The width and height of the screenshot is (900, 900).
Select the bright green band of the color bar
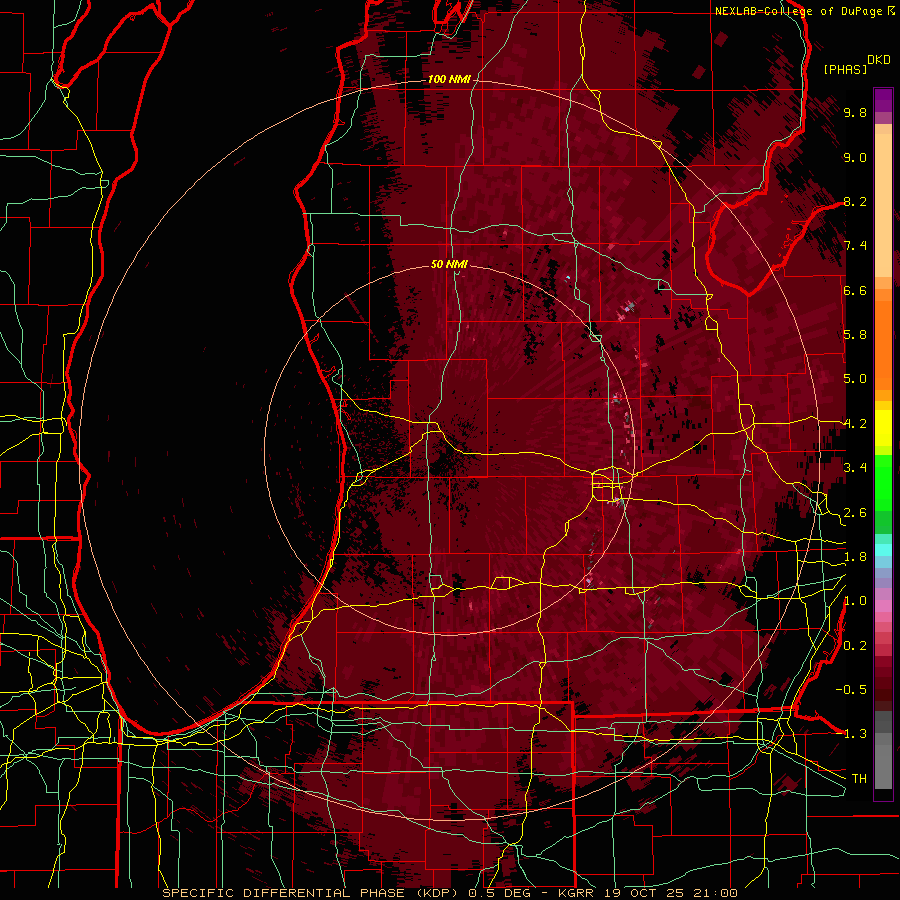[883, 483]
